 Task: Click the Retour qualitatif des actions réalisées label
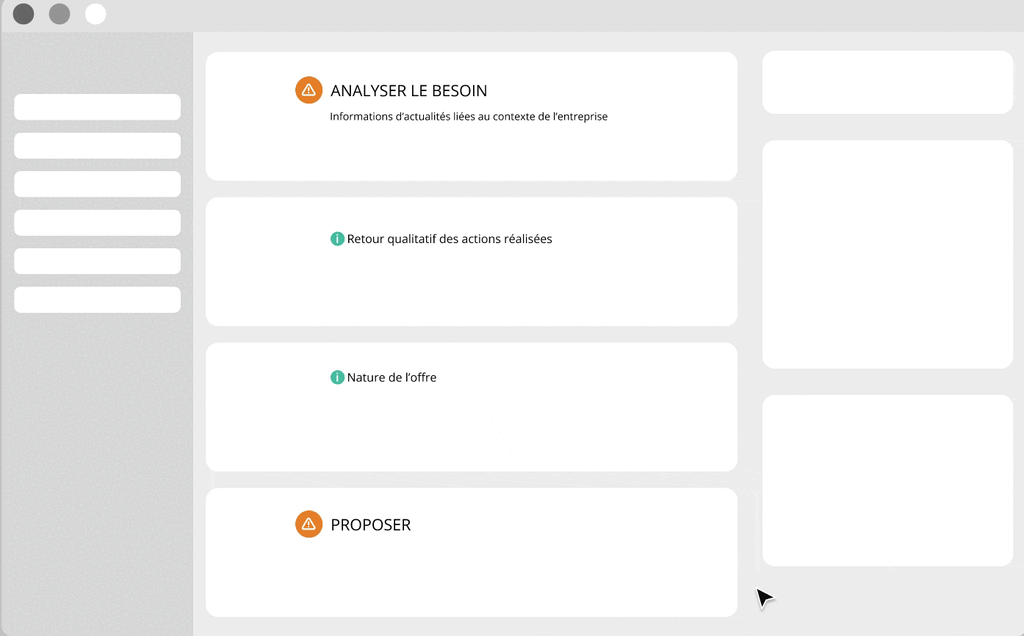(449, 239)
